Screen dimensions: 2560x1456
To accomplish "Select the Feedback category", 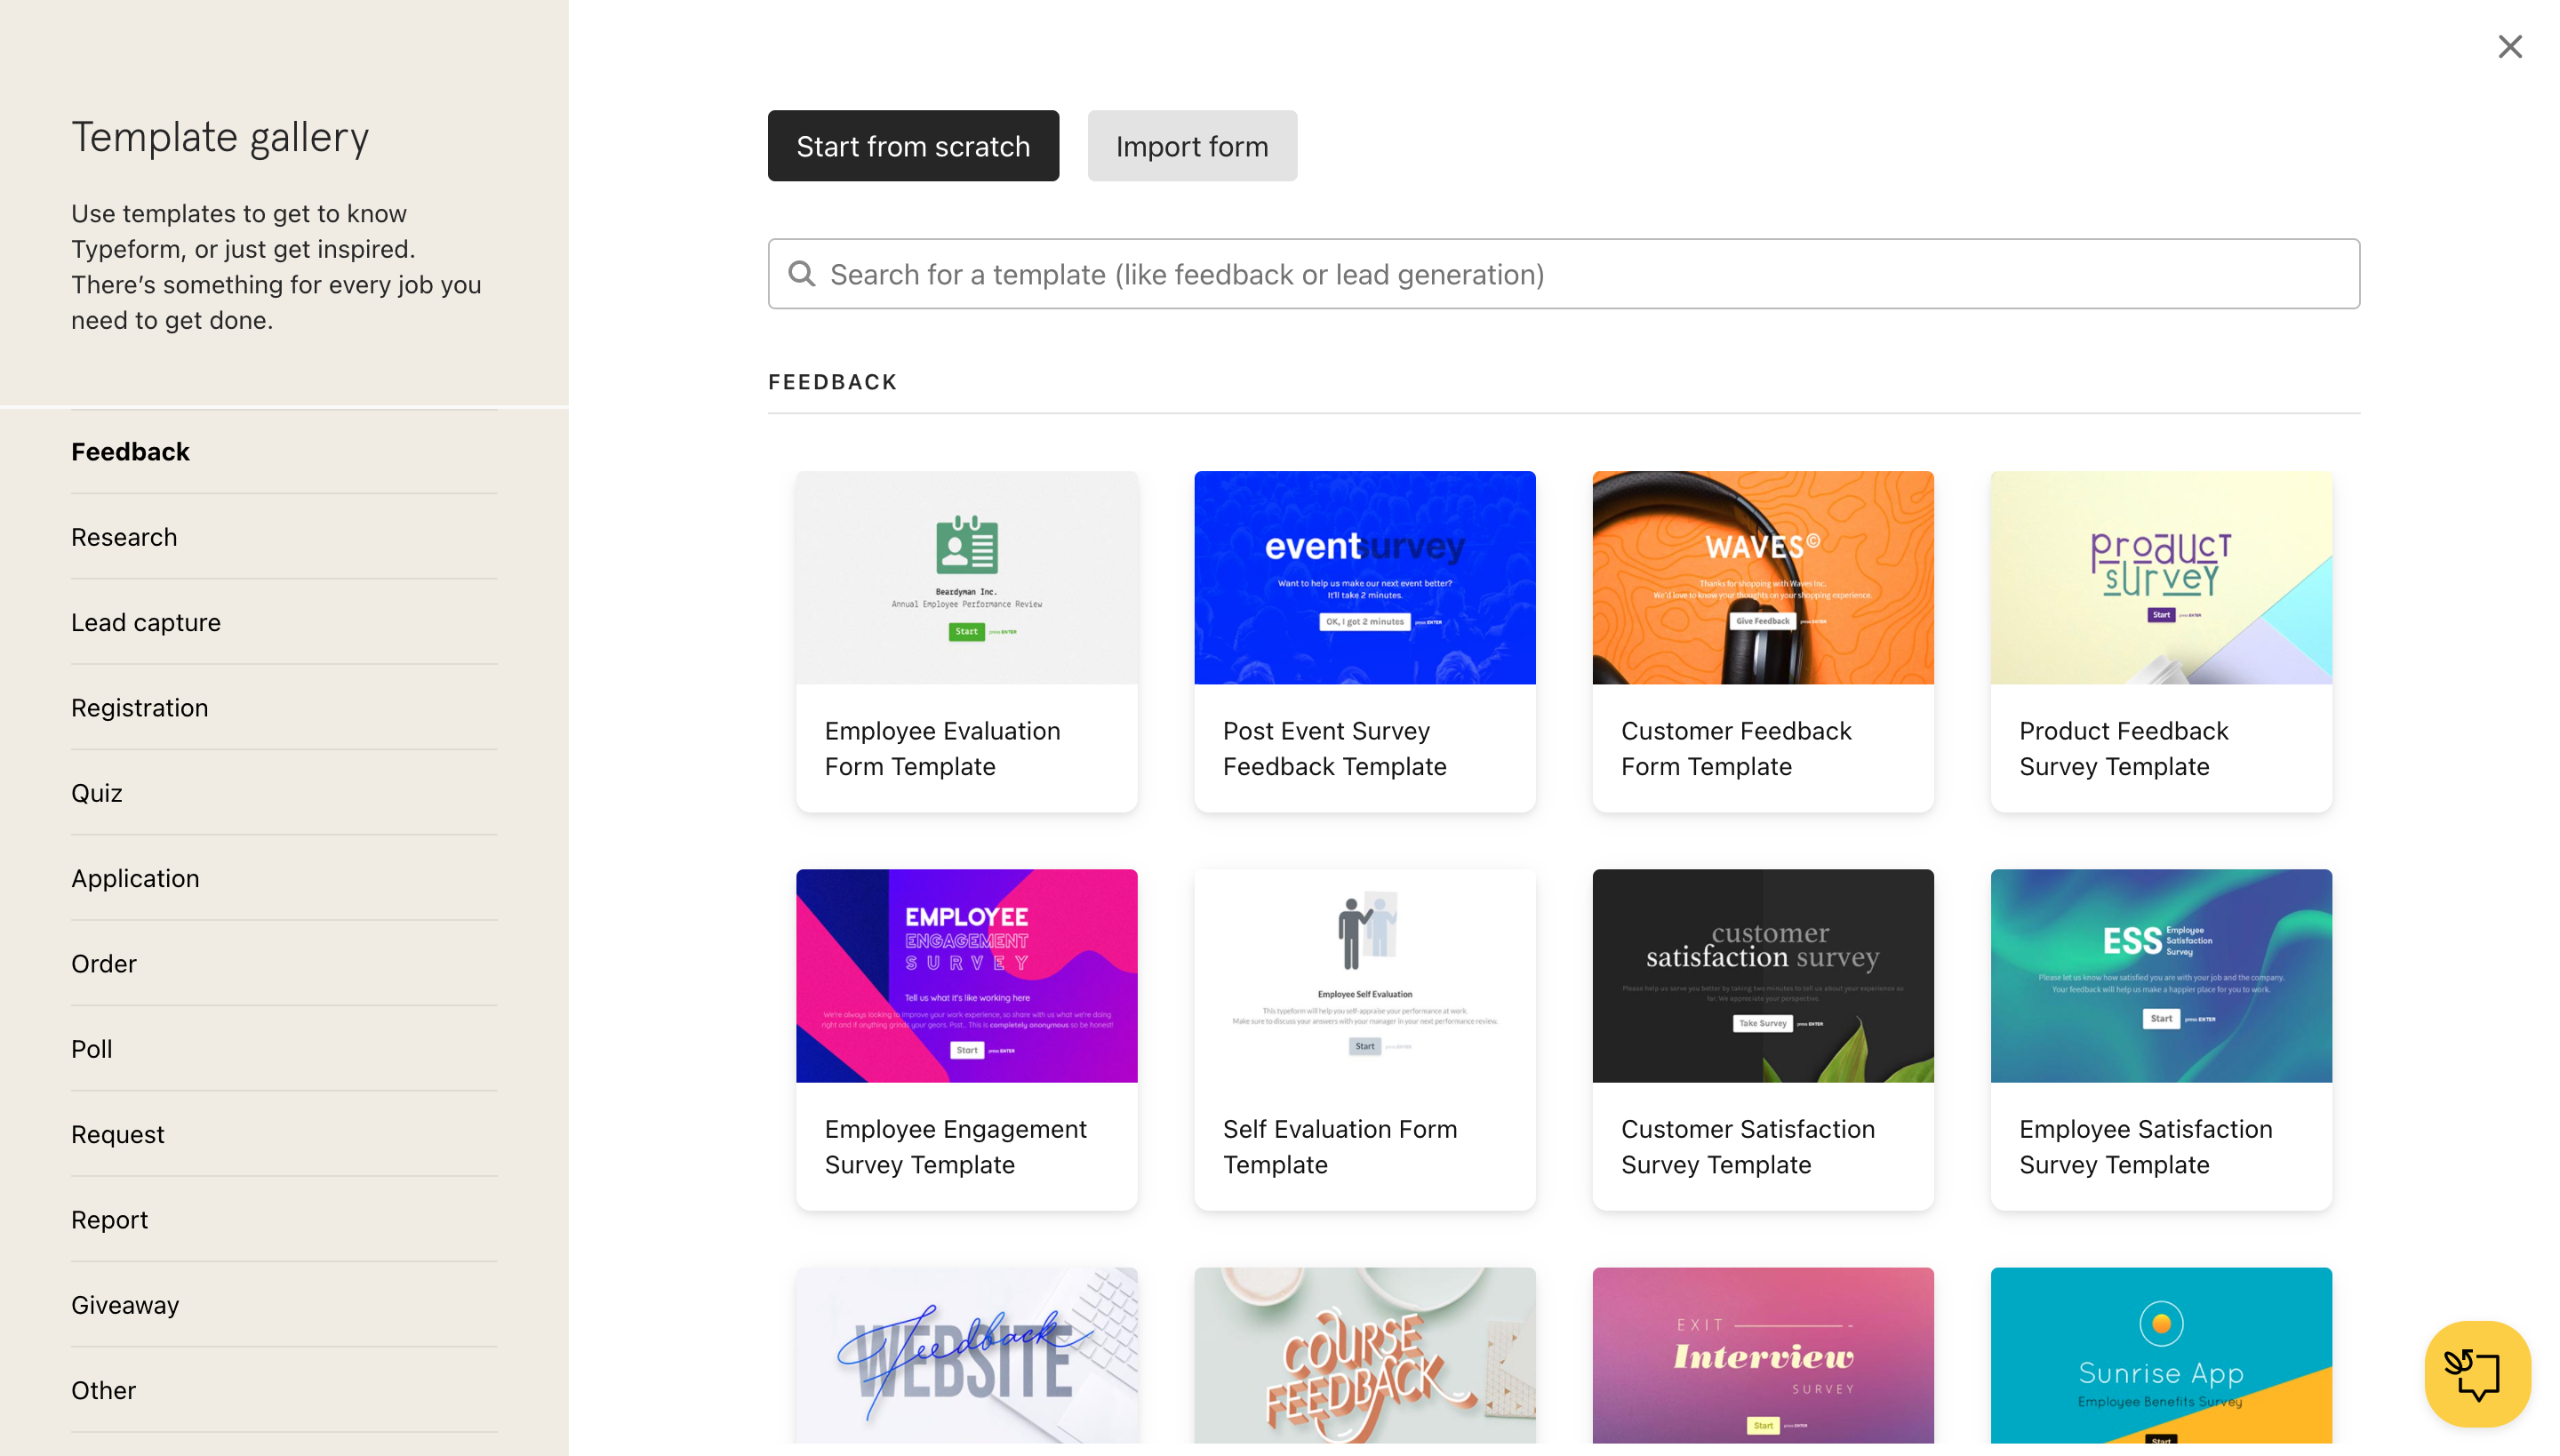I will pos(284,452).
